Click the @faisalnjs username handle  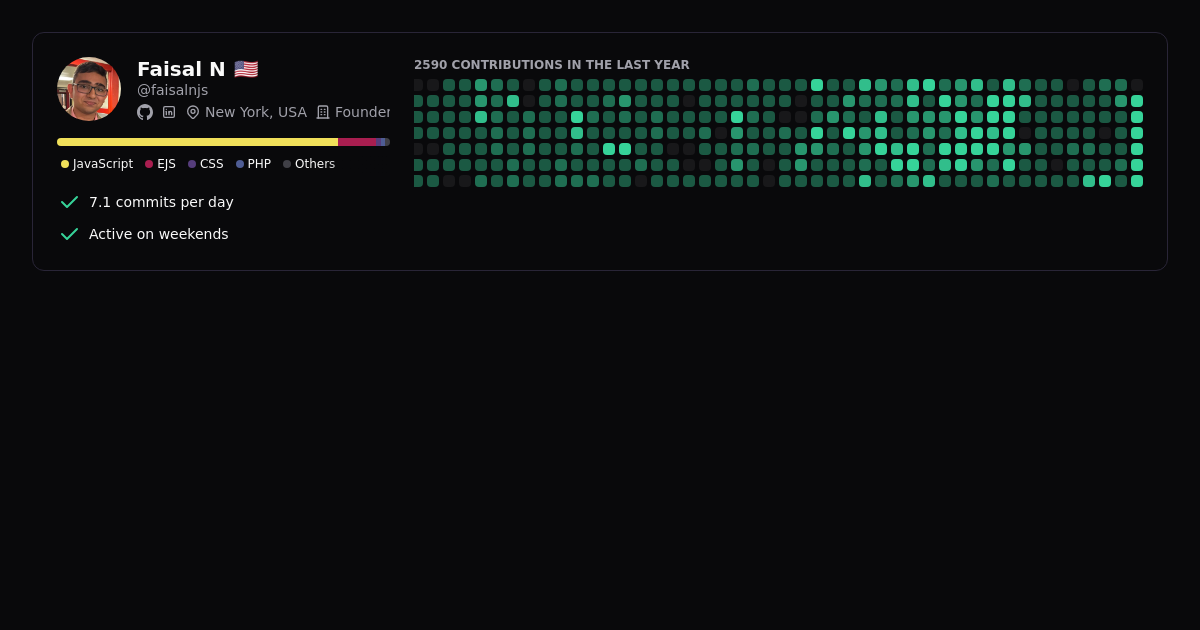[172, 90]
